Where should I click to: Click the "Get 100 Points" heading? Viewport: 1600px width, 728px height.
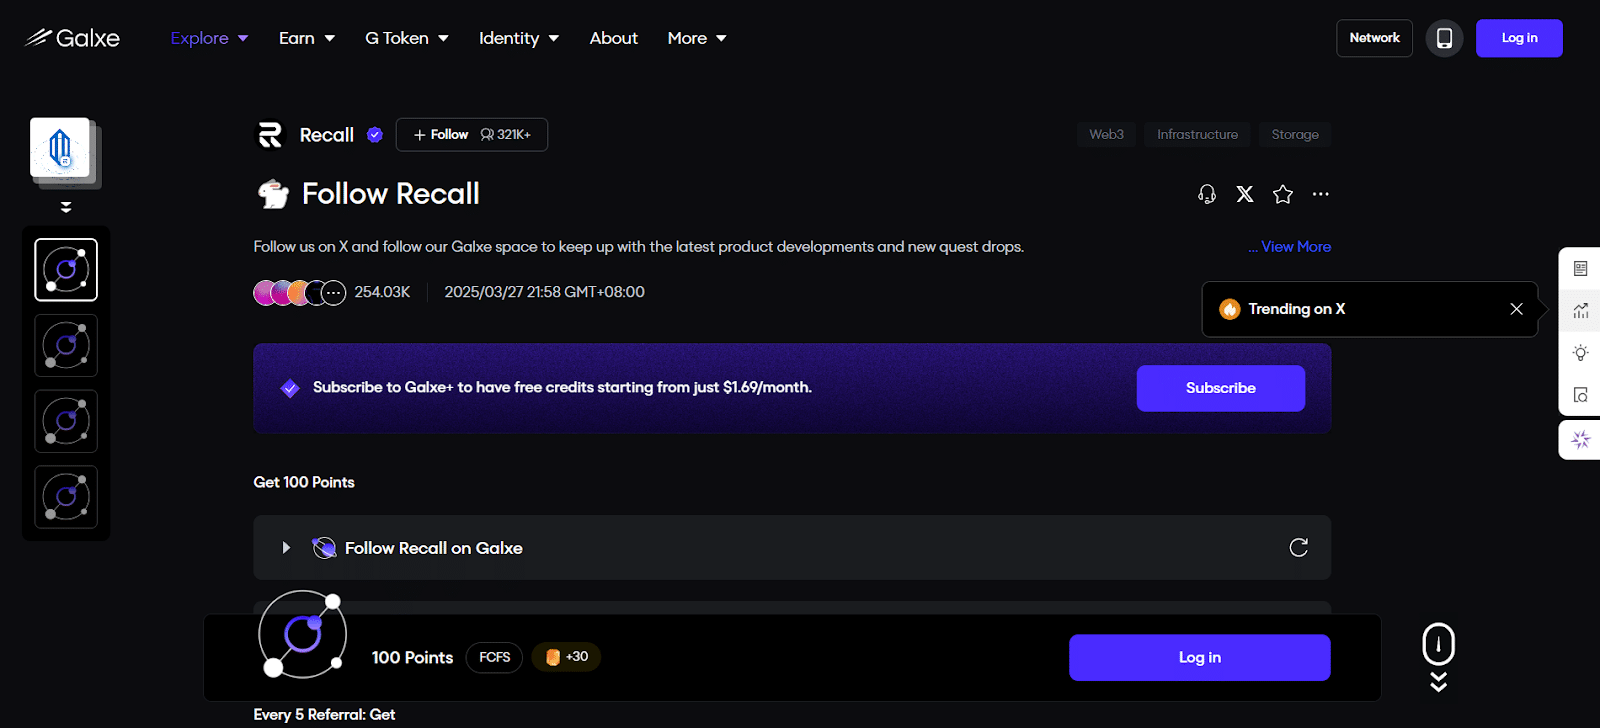coord(304,482)
